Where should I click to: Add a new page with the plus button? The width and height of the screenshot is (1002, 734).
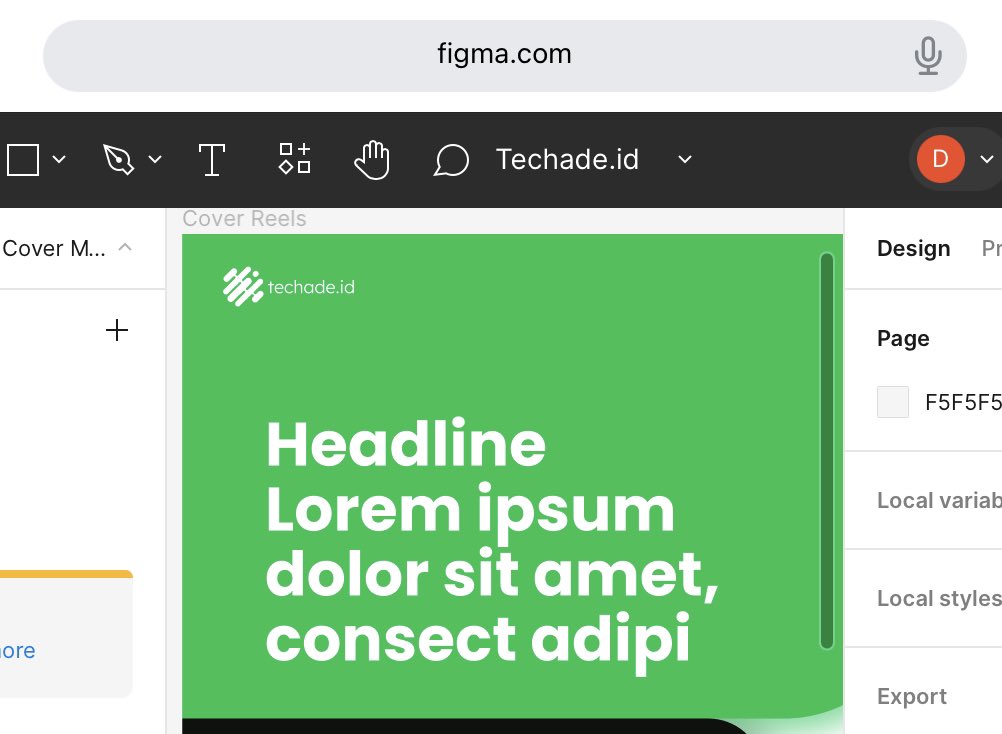tap(116, 330)
